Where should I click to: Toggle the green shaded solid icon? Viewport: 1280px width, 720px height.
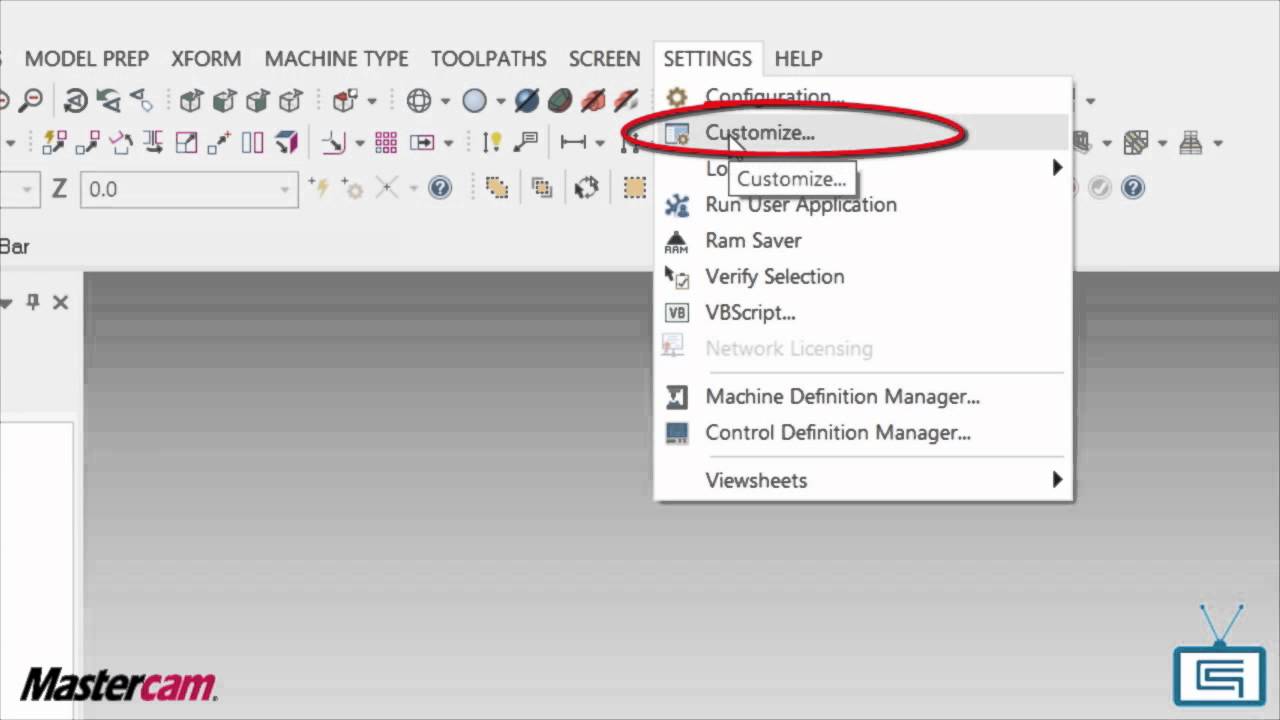(560, 100)
